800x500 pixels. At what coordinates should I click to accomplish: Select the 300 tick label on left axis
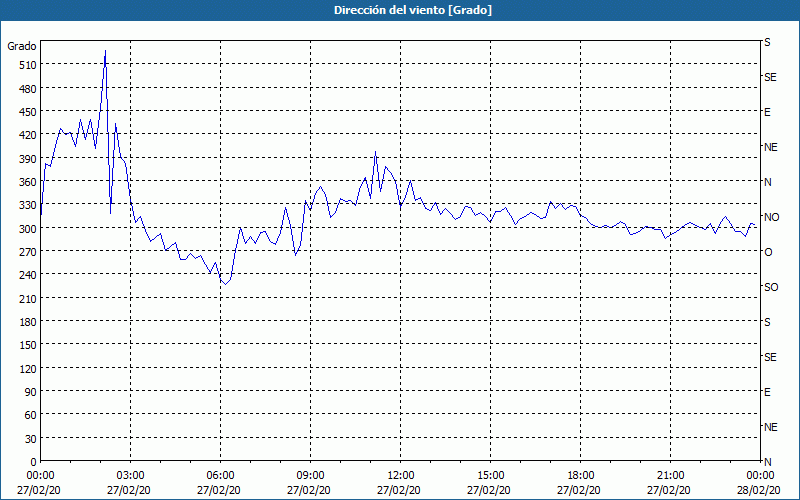[x=25, y=228]
